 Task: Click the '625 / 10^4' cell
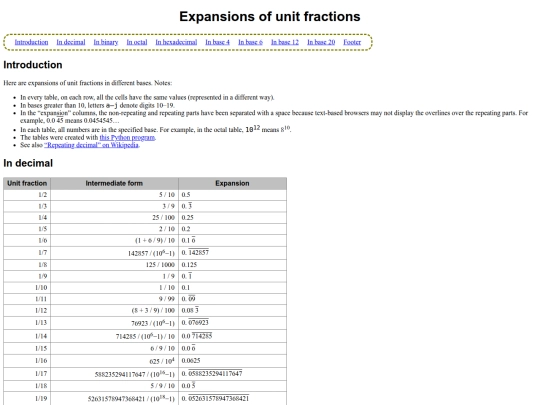pyautogui.click(x=114, y=361)
